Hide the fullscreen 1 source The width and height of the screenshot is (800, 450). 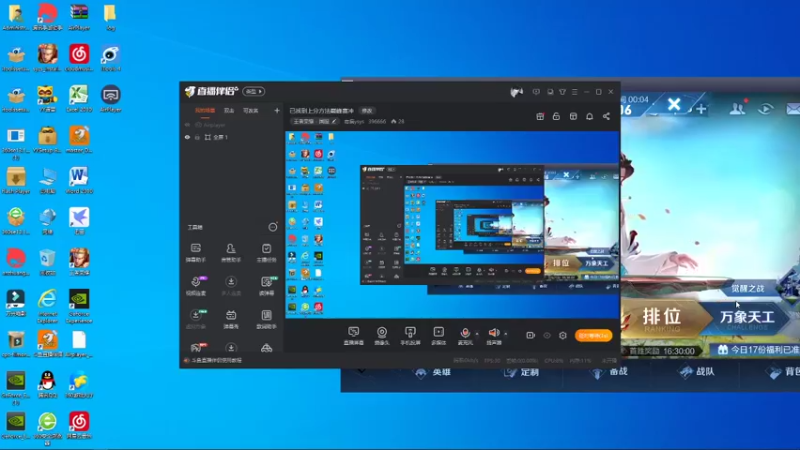tap(187, 137)
